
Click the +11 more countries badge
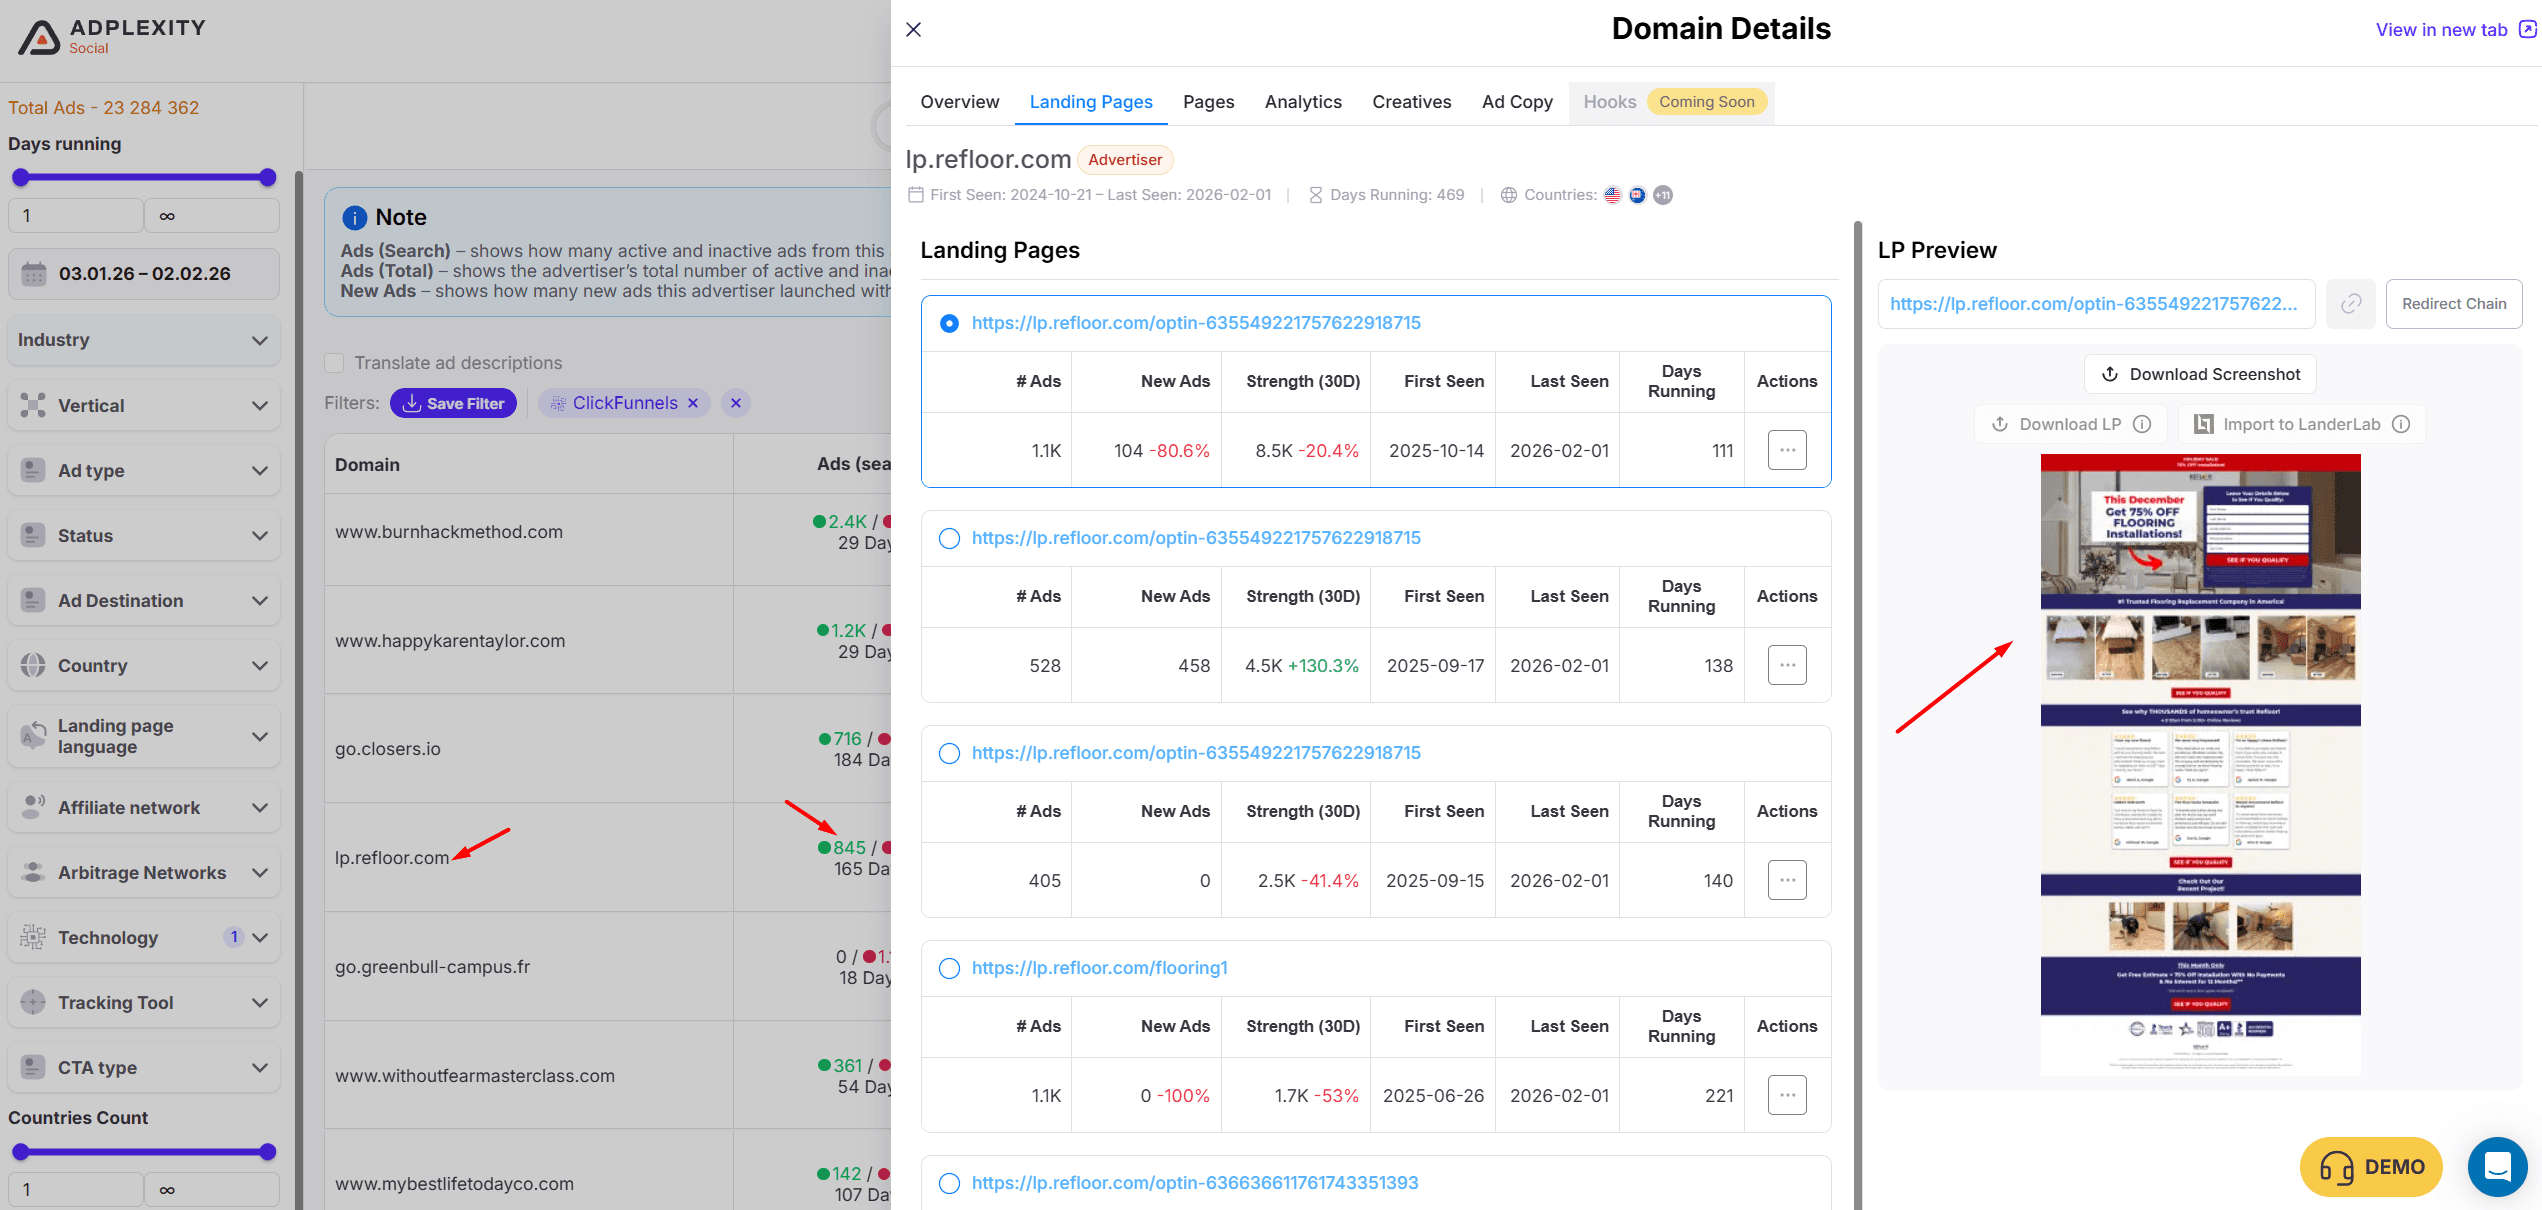click(x=1662, y=195)
